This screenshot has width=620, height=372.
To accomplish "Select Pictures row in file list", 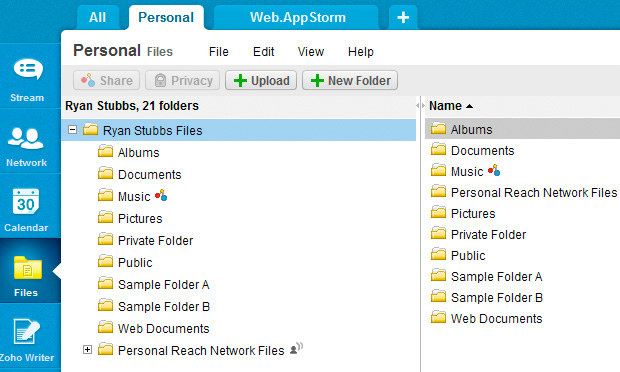I will point(523,213).
